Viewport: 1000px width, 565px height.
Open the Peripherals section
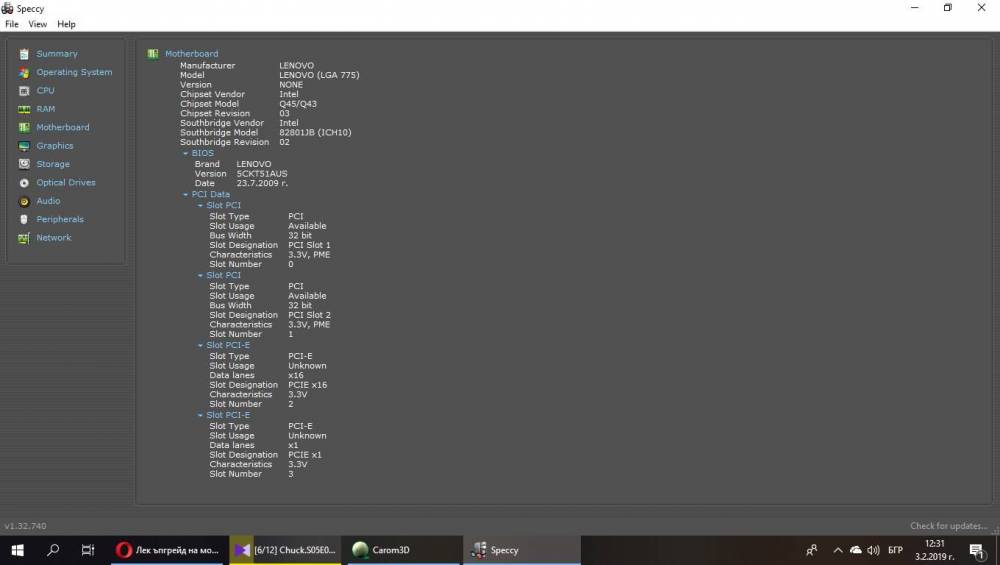tap(60, 219)
